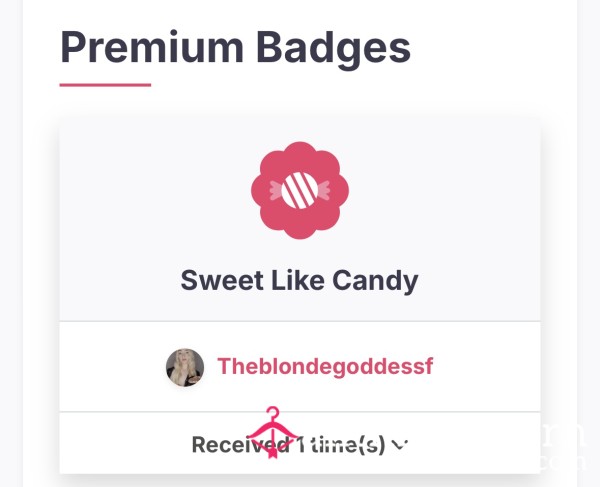
Task: Open Theblondegoddessf profile link
Action: pos(325,366)
